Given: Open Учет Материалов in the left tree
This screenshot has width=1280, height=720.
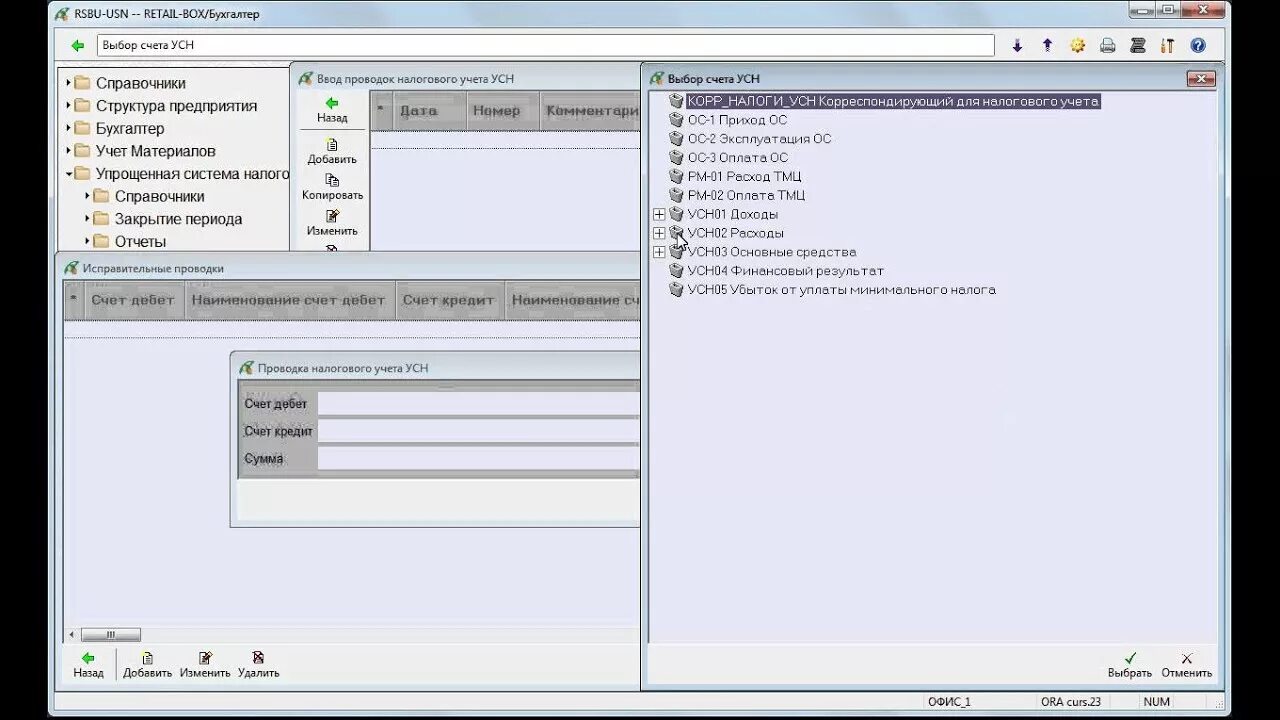Looking at the screenshot, I should 155,151.
